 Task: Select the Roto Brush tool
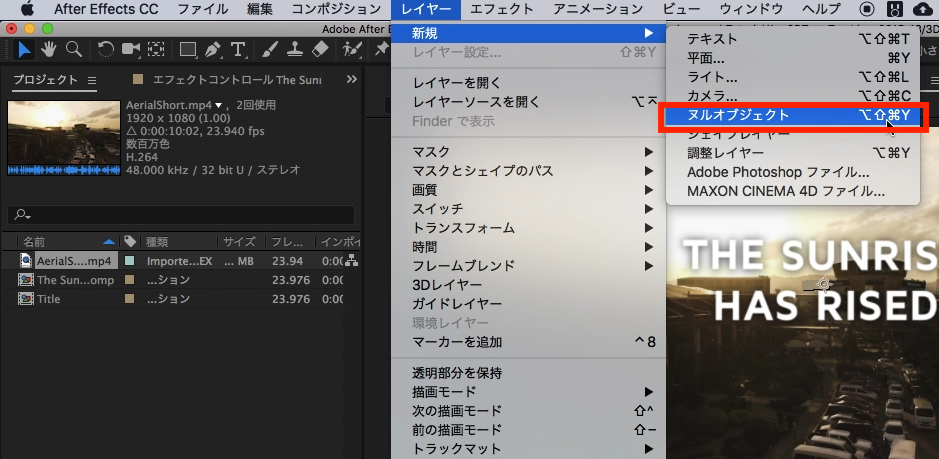point(352,50)
